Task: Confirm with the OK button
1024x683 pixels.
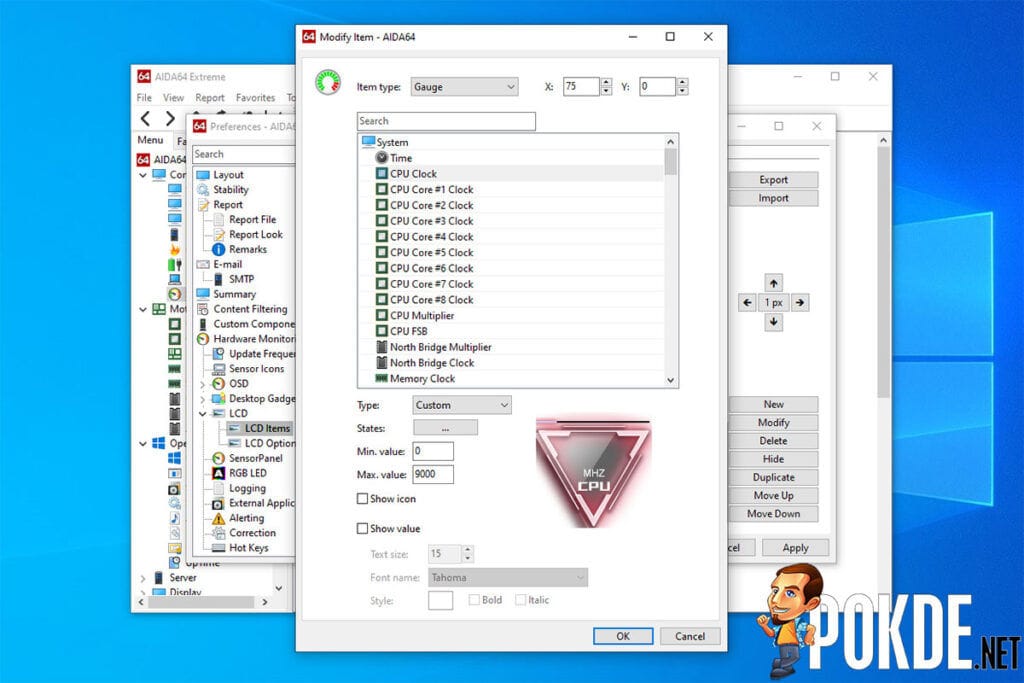Action: tap(623, 636)
